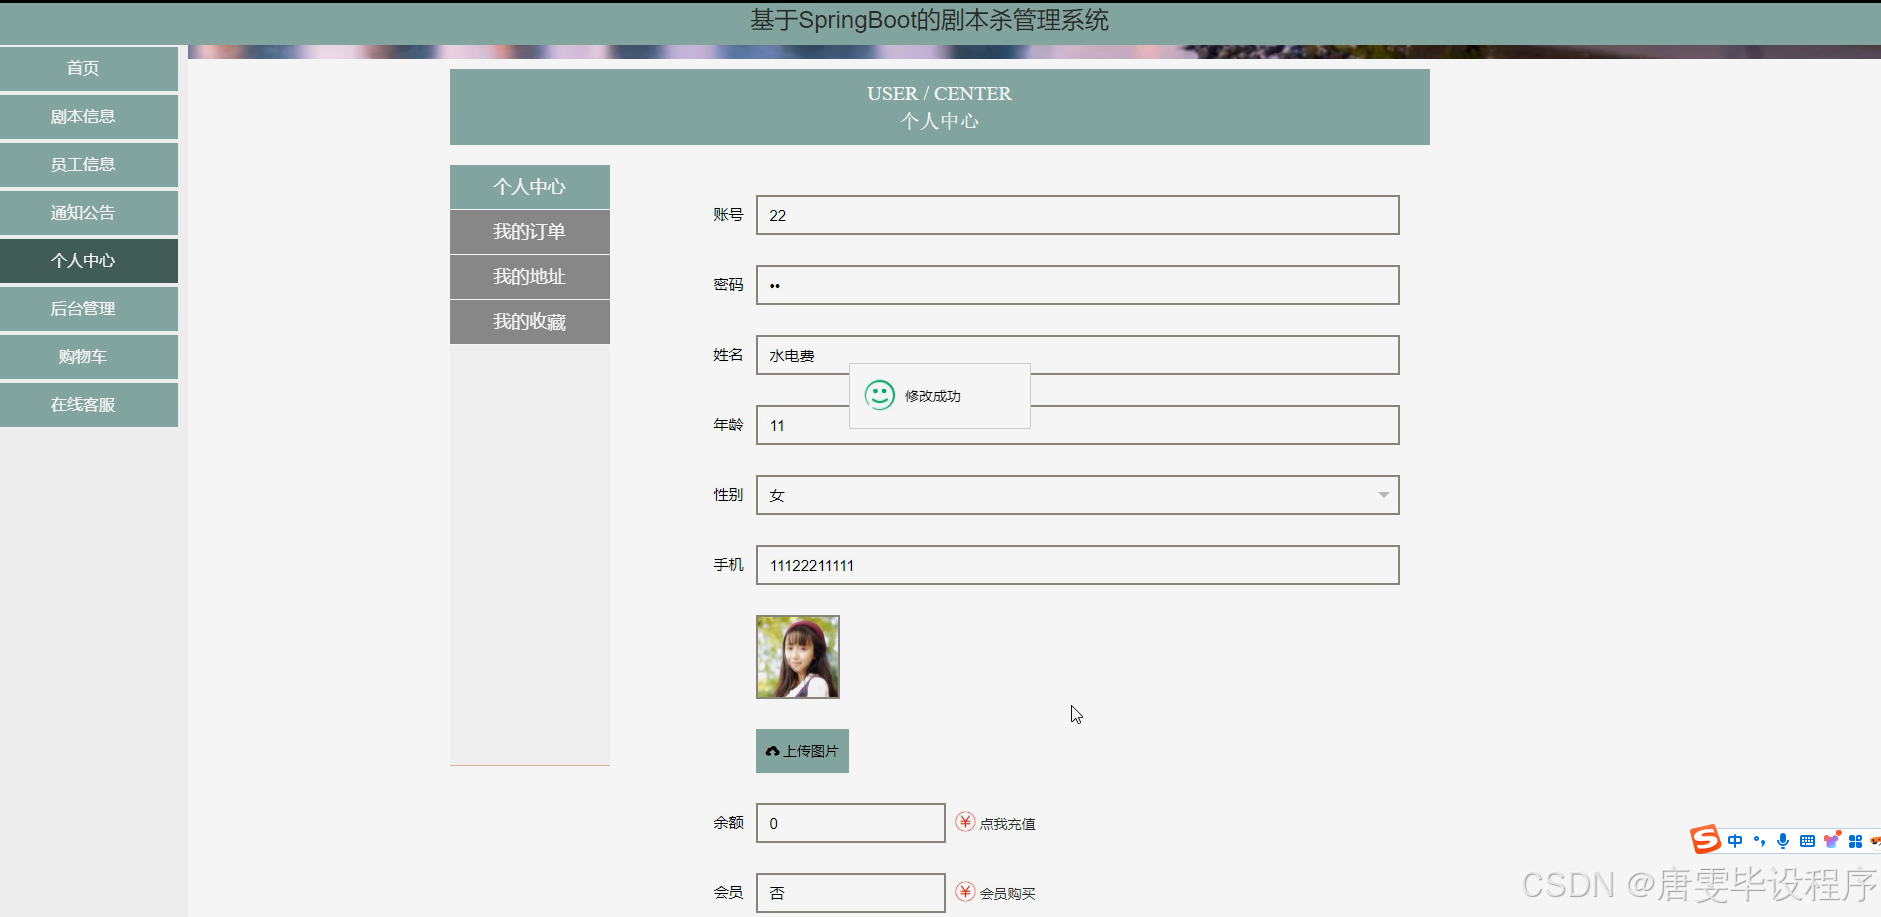This screenshot has width=1881, height=917.
Task: Focus the 账号 account input field
Action: [1077, 215]
